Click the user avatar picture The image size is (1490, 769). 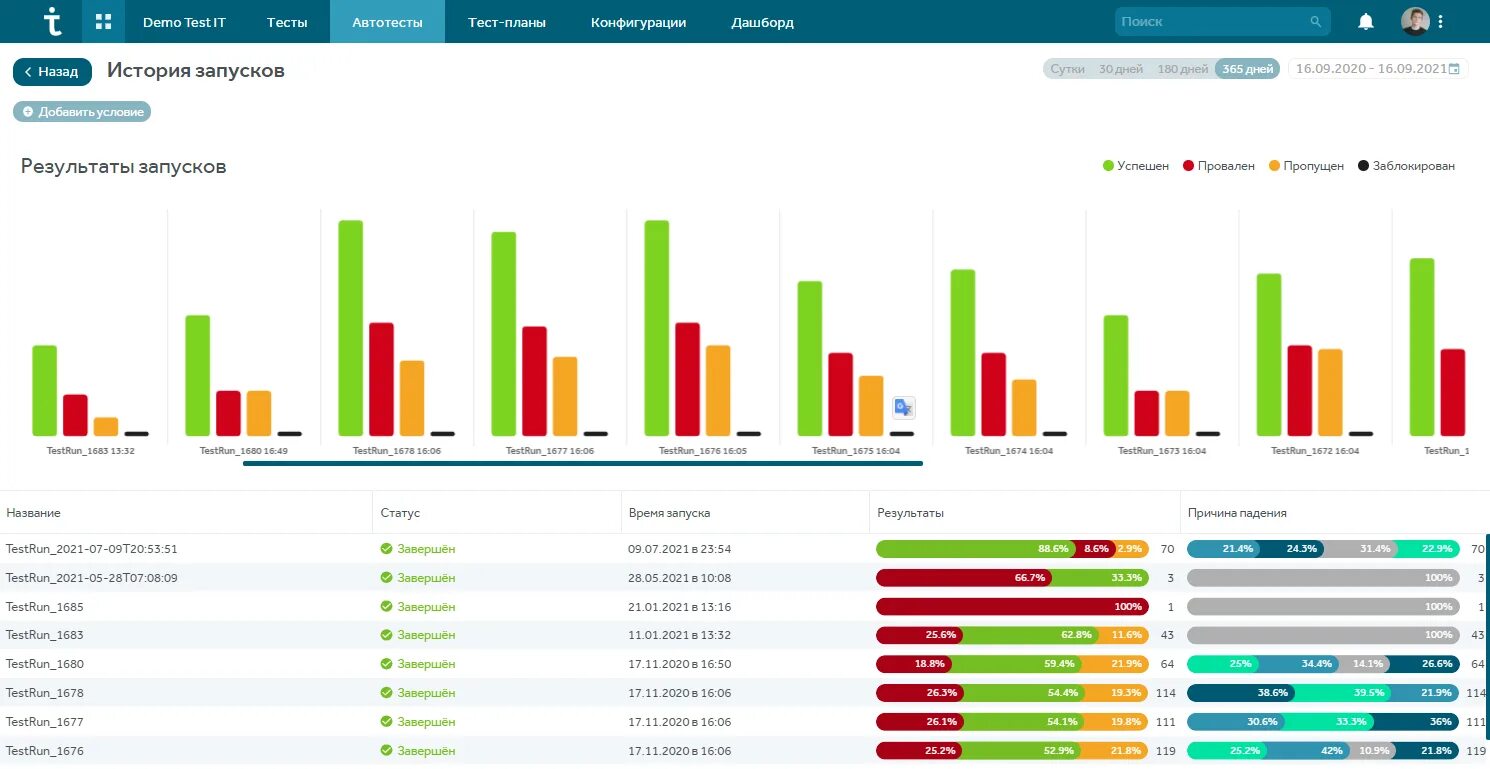pyautogui.click(x=1414, y=21)
